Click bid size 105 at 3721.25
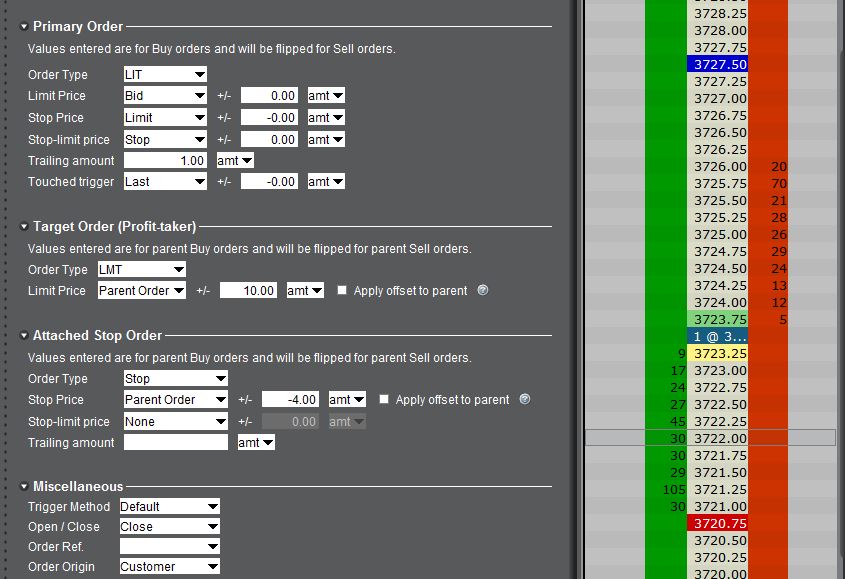Image resolution: width=845 pixels, height=579 pixels. pos(674,490)
